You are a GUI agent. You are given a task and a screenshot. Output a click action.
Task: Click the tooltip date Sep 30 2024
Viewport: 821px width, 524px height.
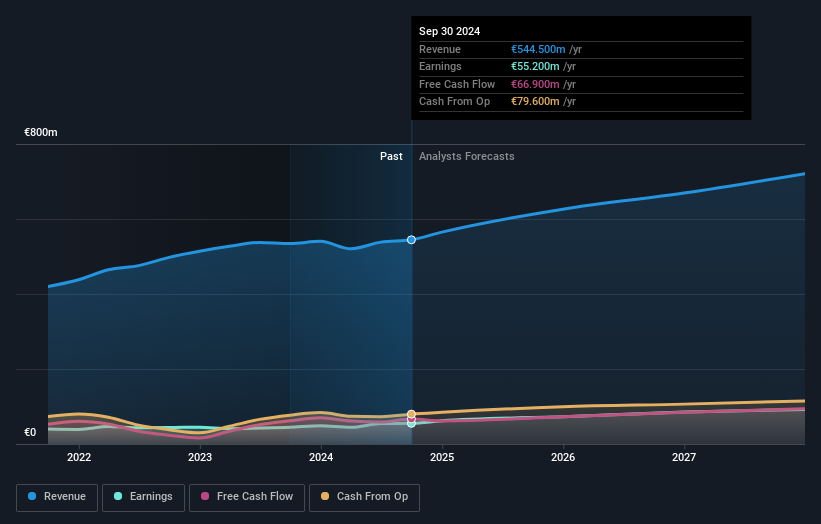pyautogui.click(x=449, y=31)
